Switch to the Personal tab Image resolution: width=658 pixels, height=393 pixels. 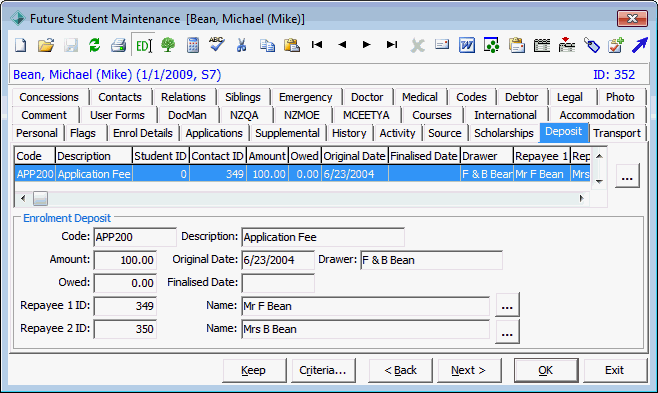pos(37,133)
